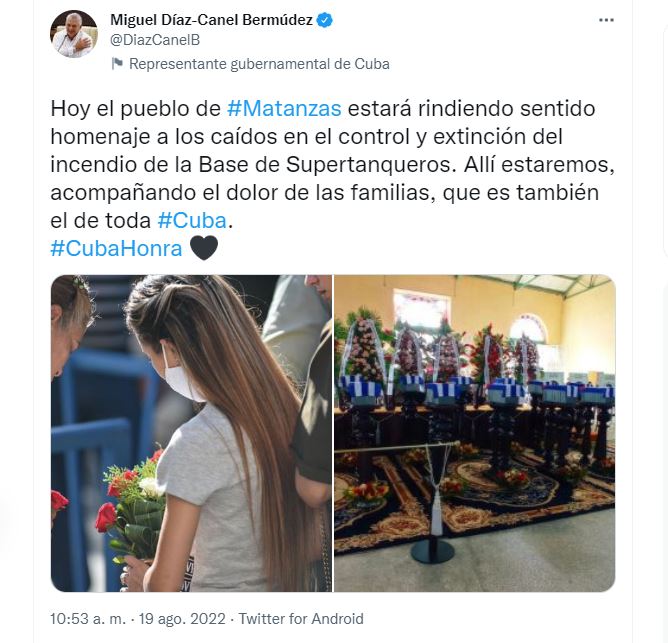Open the three-dot more options menu
This screenshot has width=668, height=643.
(x=606, y=20)
